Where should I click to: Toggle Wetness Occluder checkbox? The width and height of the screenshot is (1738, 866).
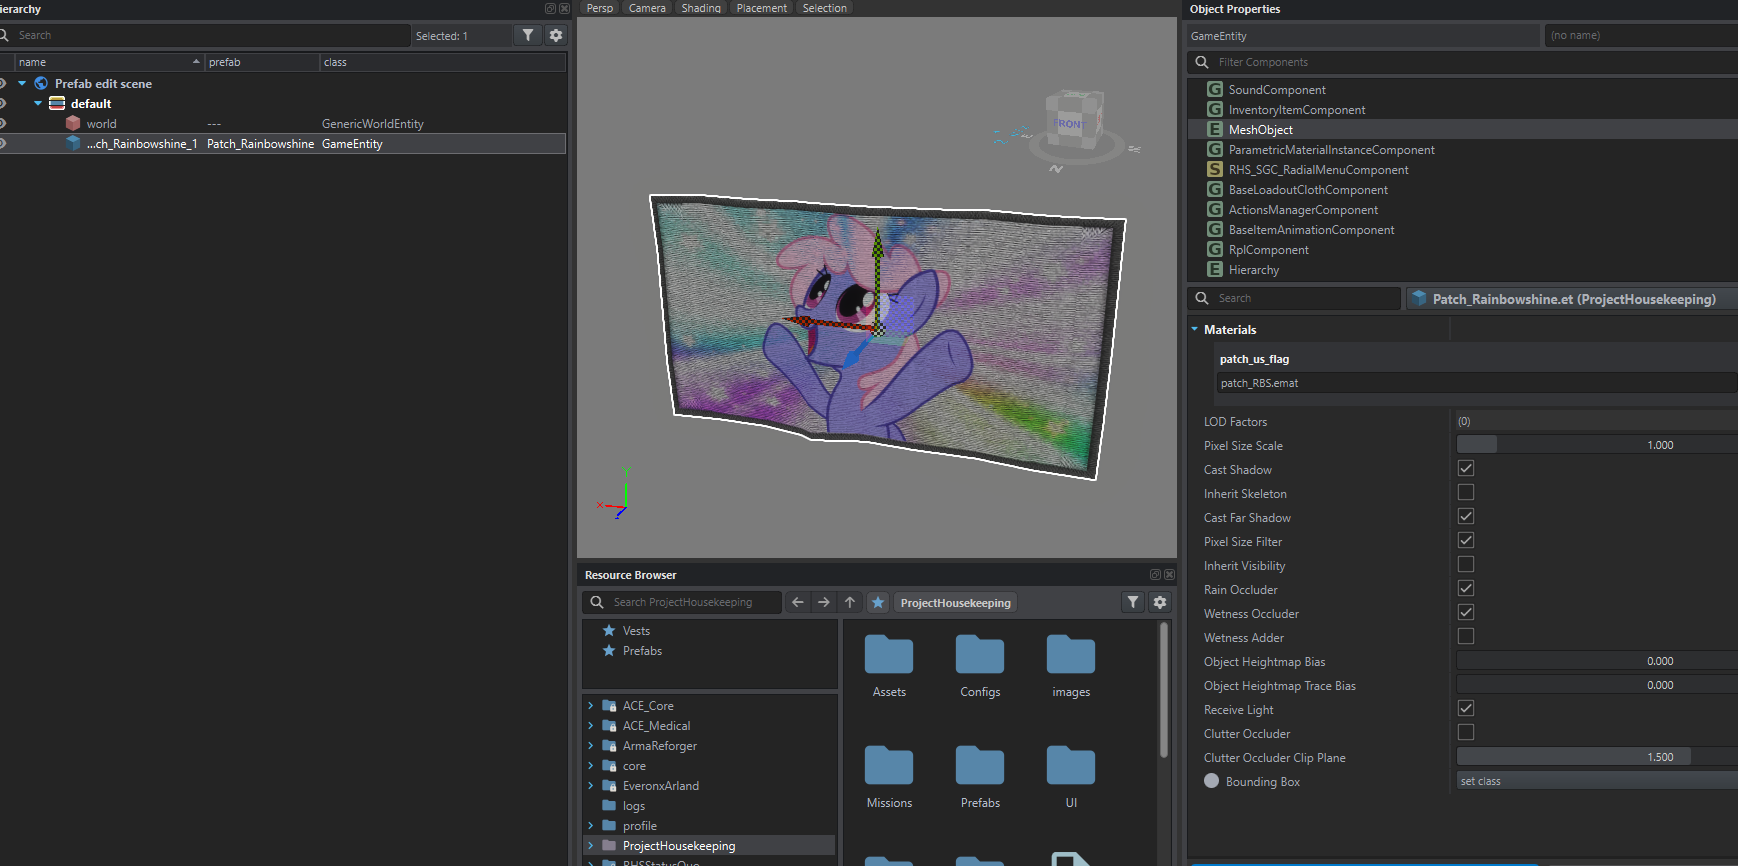pos(1466,612)
